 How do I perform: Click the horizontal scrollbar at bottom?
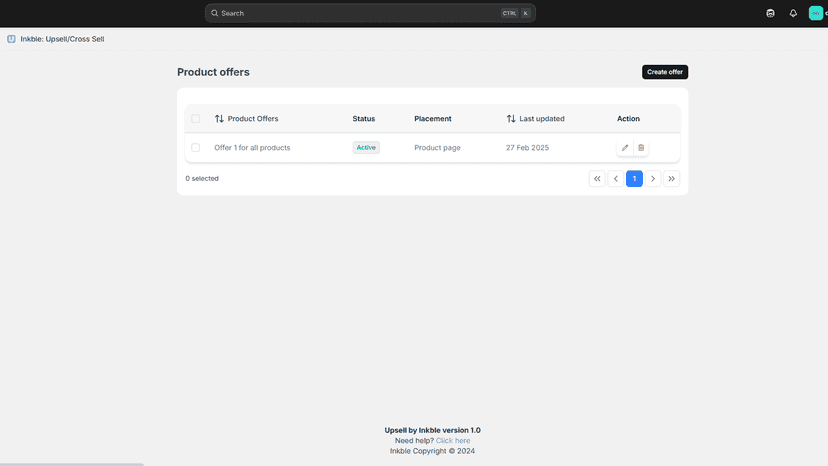coord(72,464)
